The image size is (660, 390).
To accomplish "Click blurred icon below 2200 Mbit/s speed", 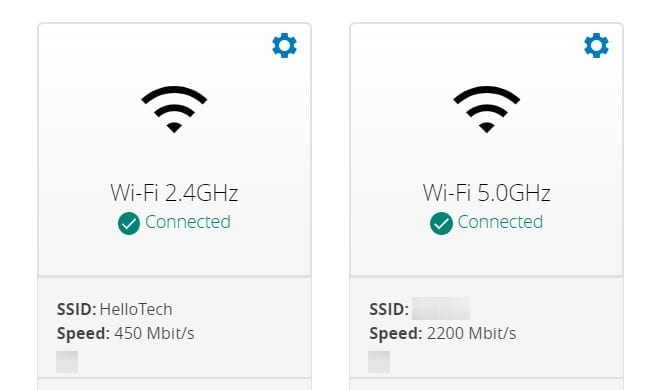I will [x=379, y=362].
